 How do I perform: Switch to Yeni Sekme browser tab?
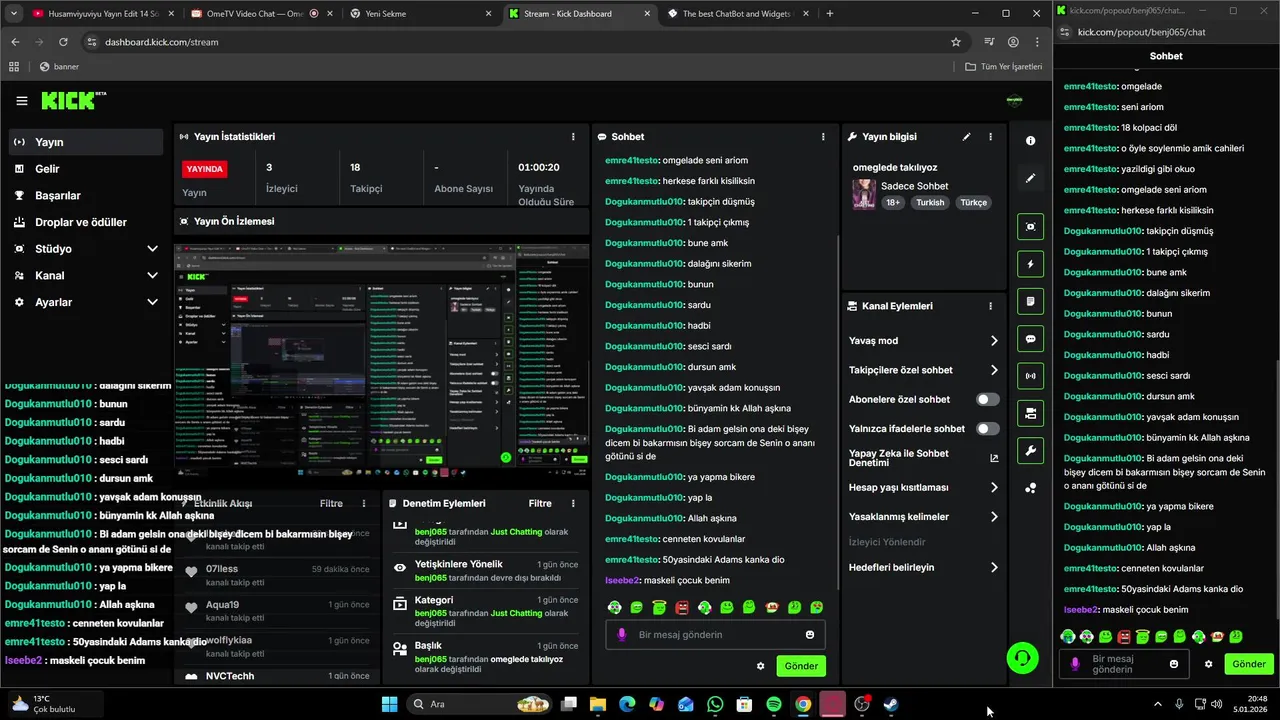click(x=418, y=14)
